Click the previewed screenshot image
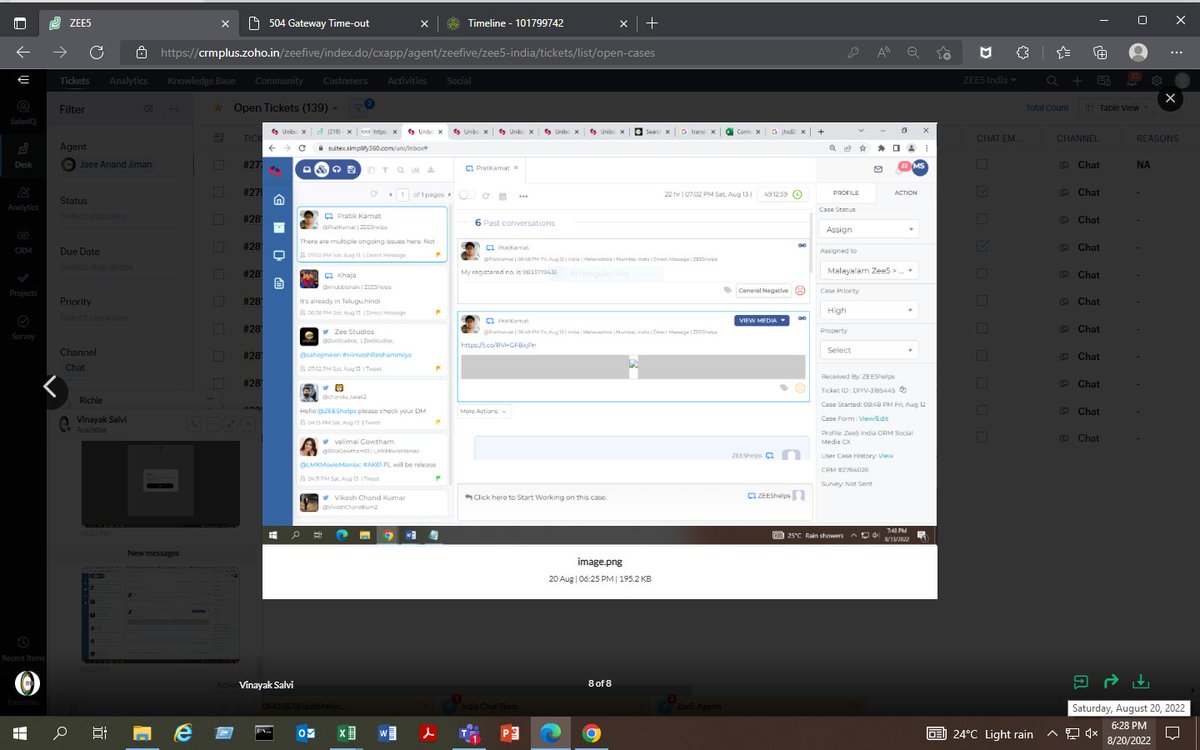This screenshot has height=750, width=1200. coord(599,334)
